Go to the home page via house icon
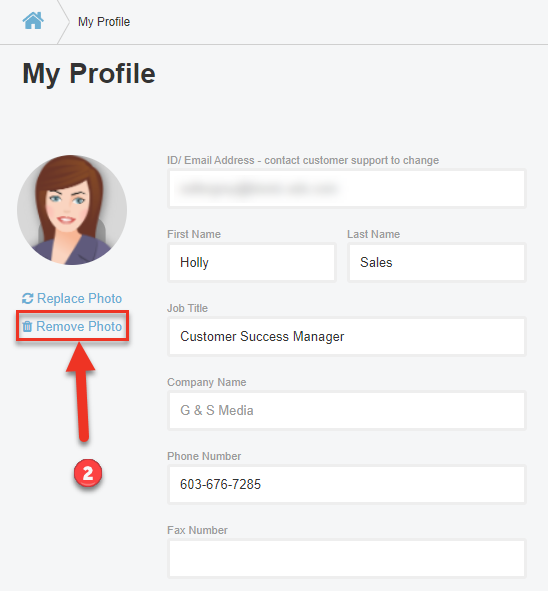This screenshot has width=548, height=591. click(x=33, y=20)
